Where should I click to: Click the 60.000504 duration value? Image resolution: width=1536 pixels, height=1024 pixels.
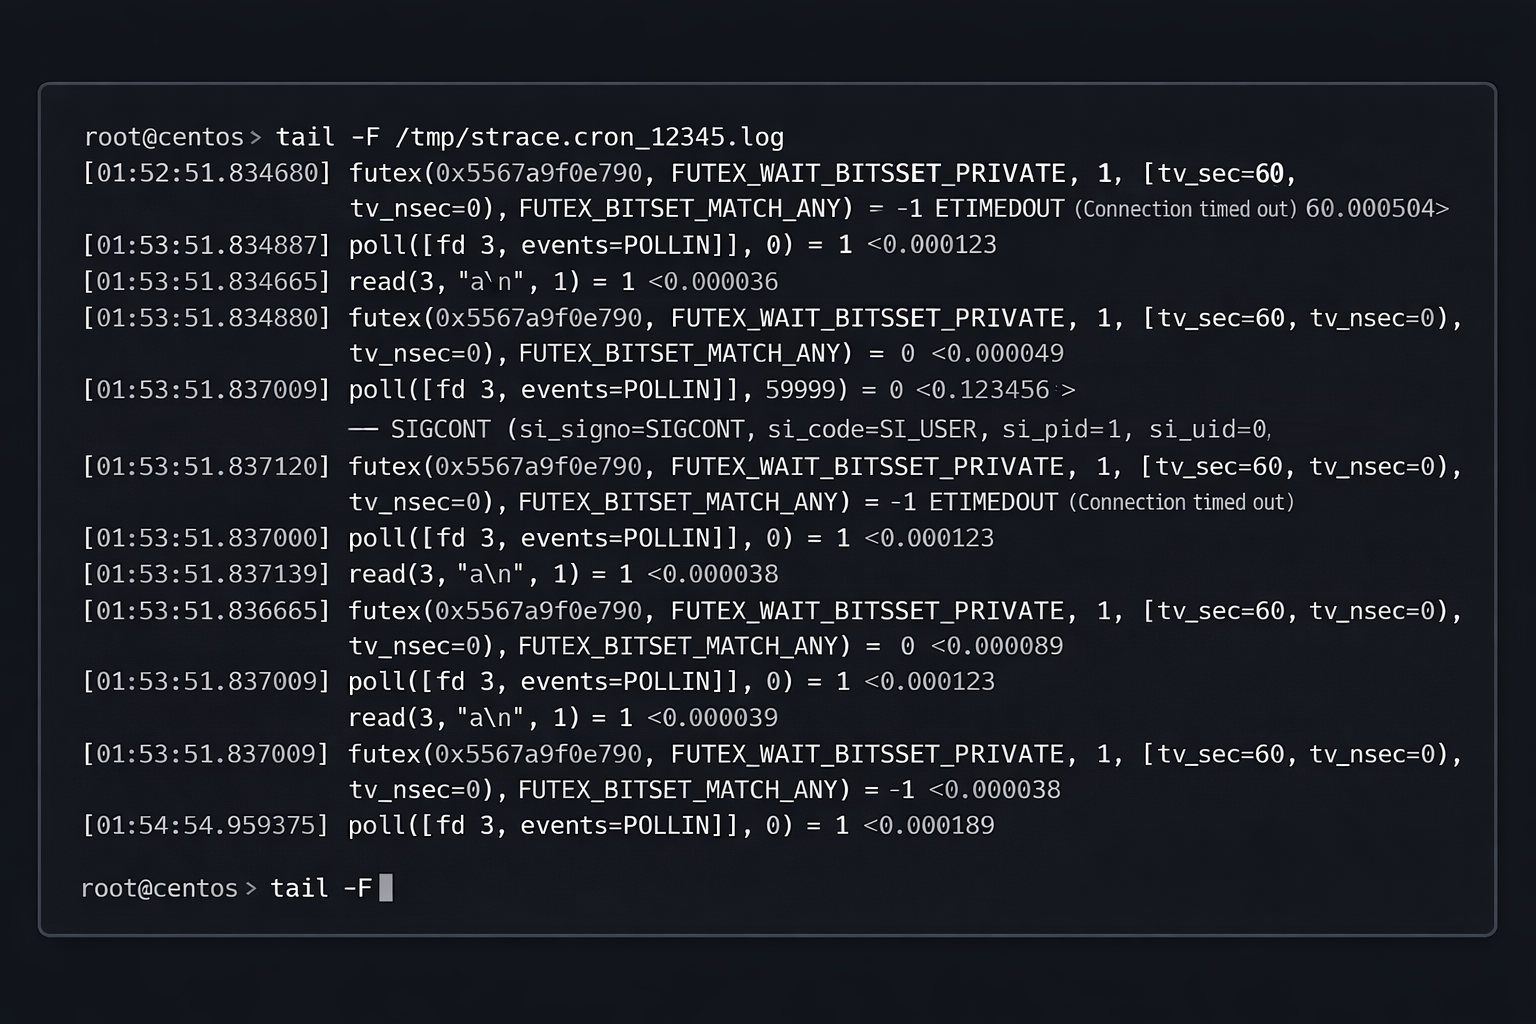[1371, 209]
